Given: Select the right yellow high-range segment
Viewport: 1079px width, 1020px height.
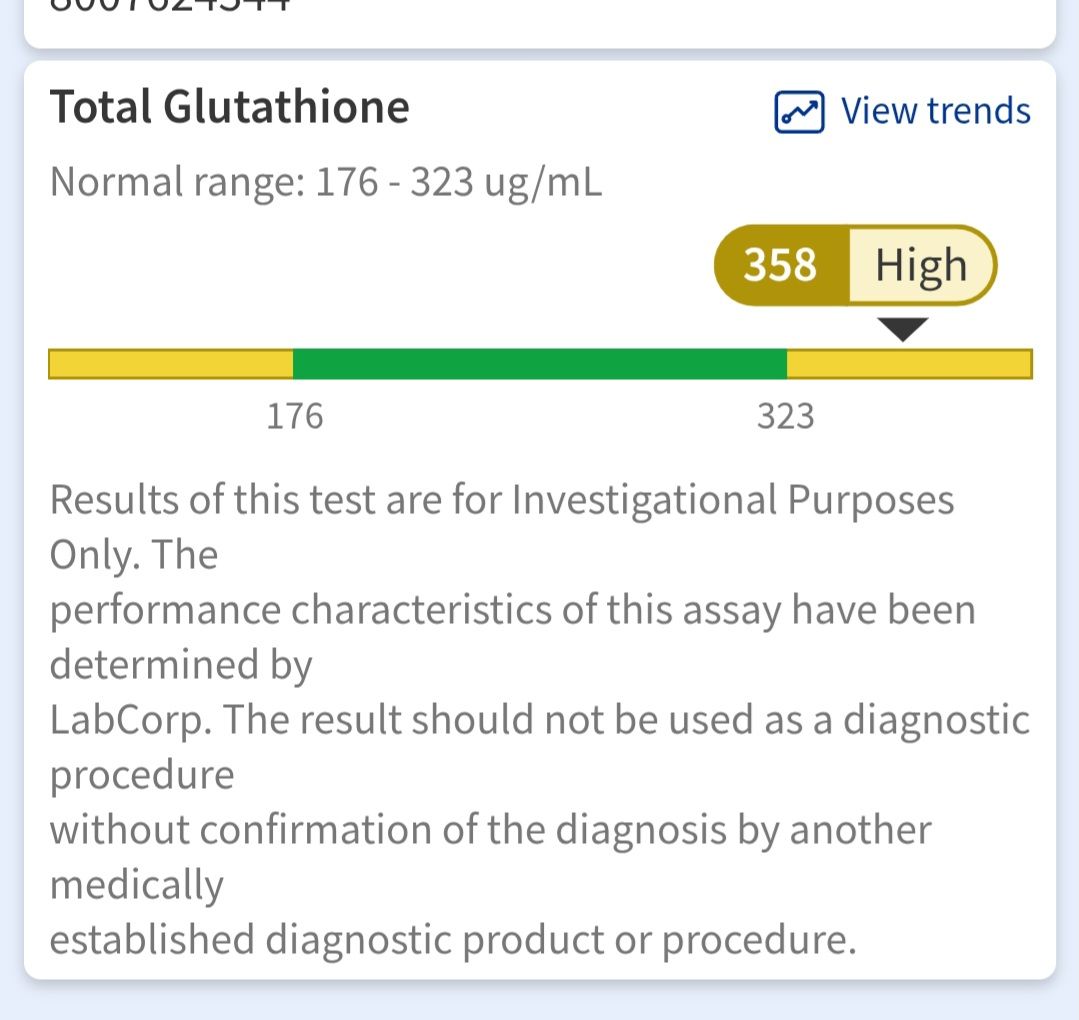Looking at the screenshot, I should [910, 364].
